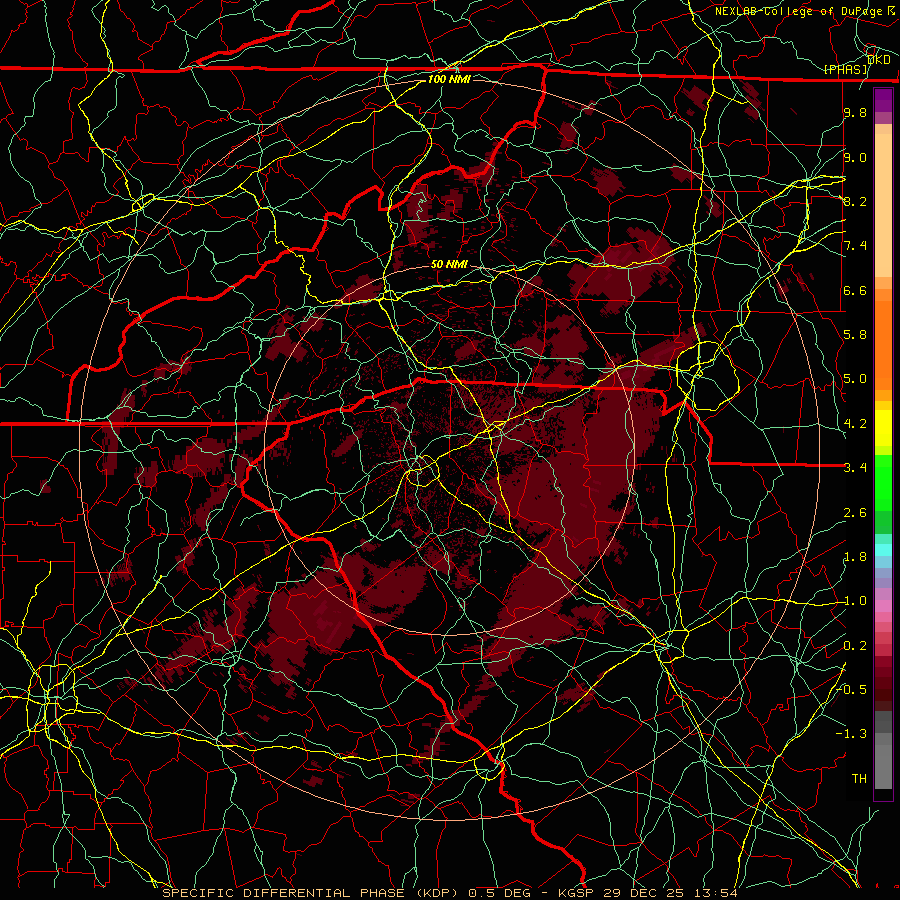This screenshot has width=900, height=900.
Task: Click the "TH" threshold label on the scale
Action: (859, 779)
